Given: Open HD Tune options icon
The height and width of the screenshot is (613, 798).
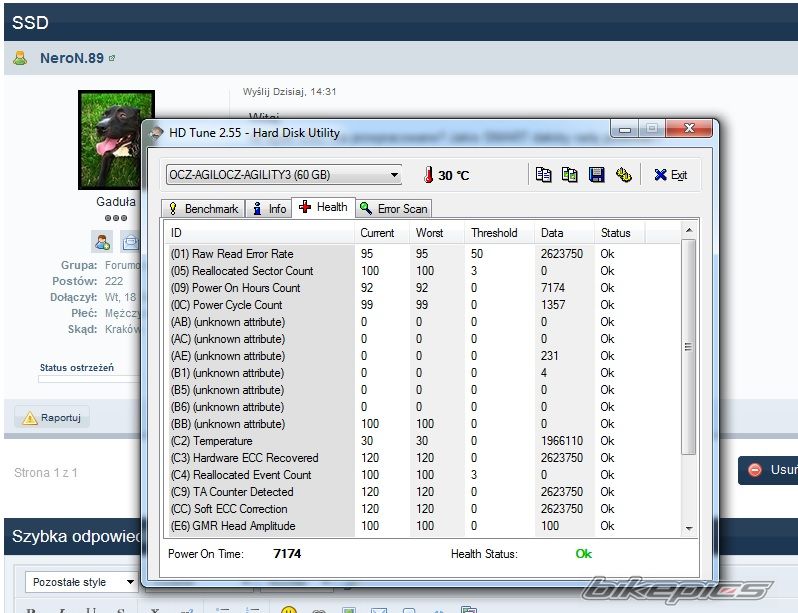Looking at the screenshot, I should point(623,175).
